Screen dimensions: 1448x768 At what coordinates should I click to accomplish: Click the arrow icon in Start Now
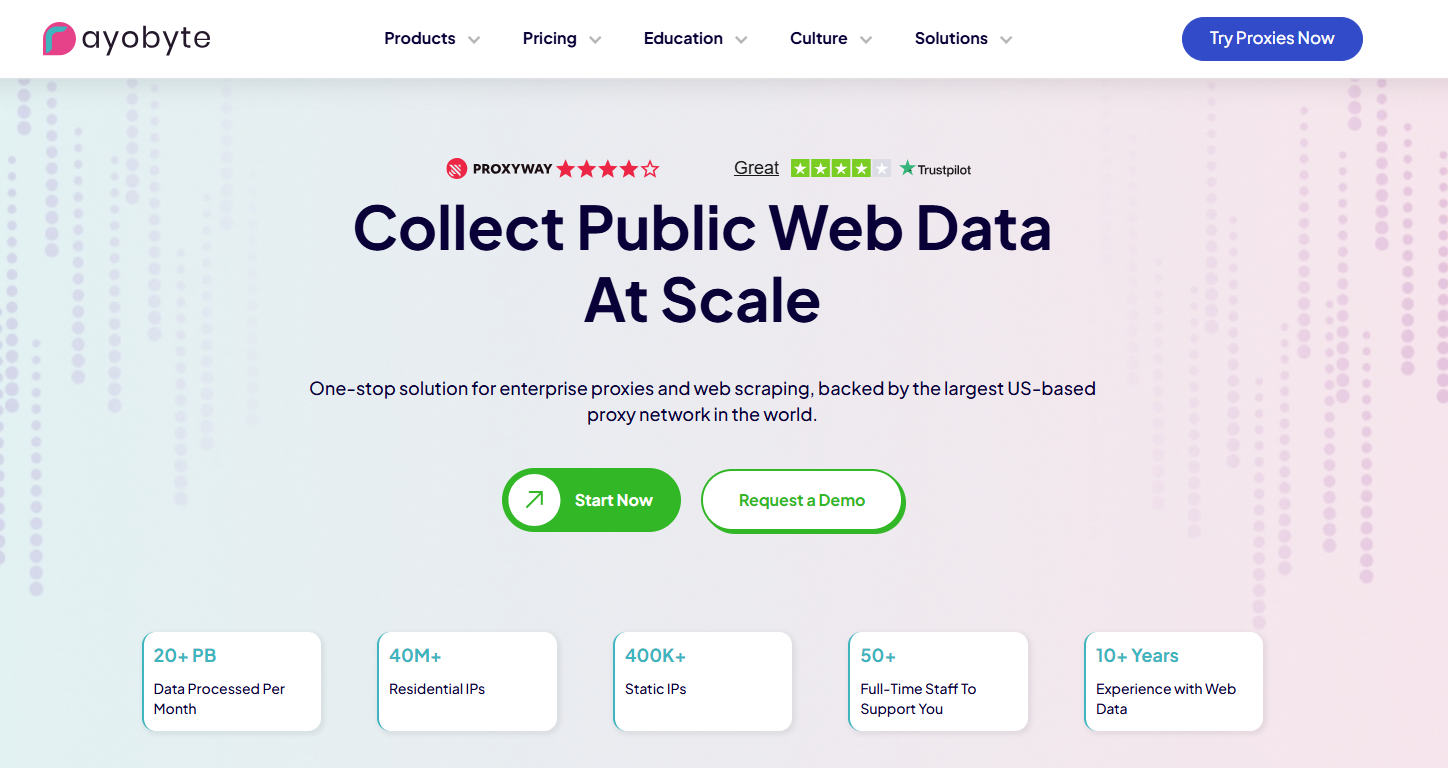pos(535,500)
